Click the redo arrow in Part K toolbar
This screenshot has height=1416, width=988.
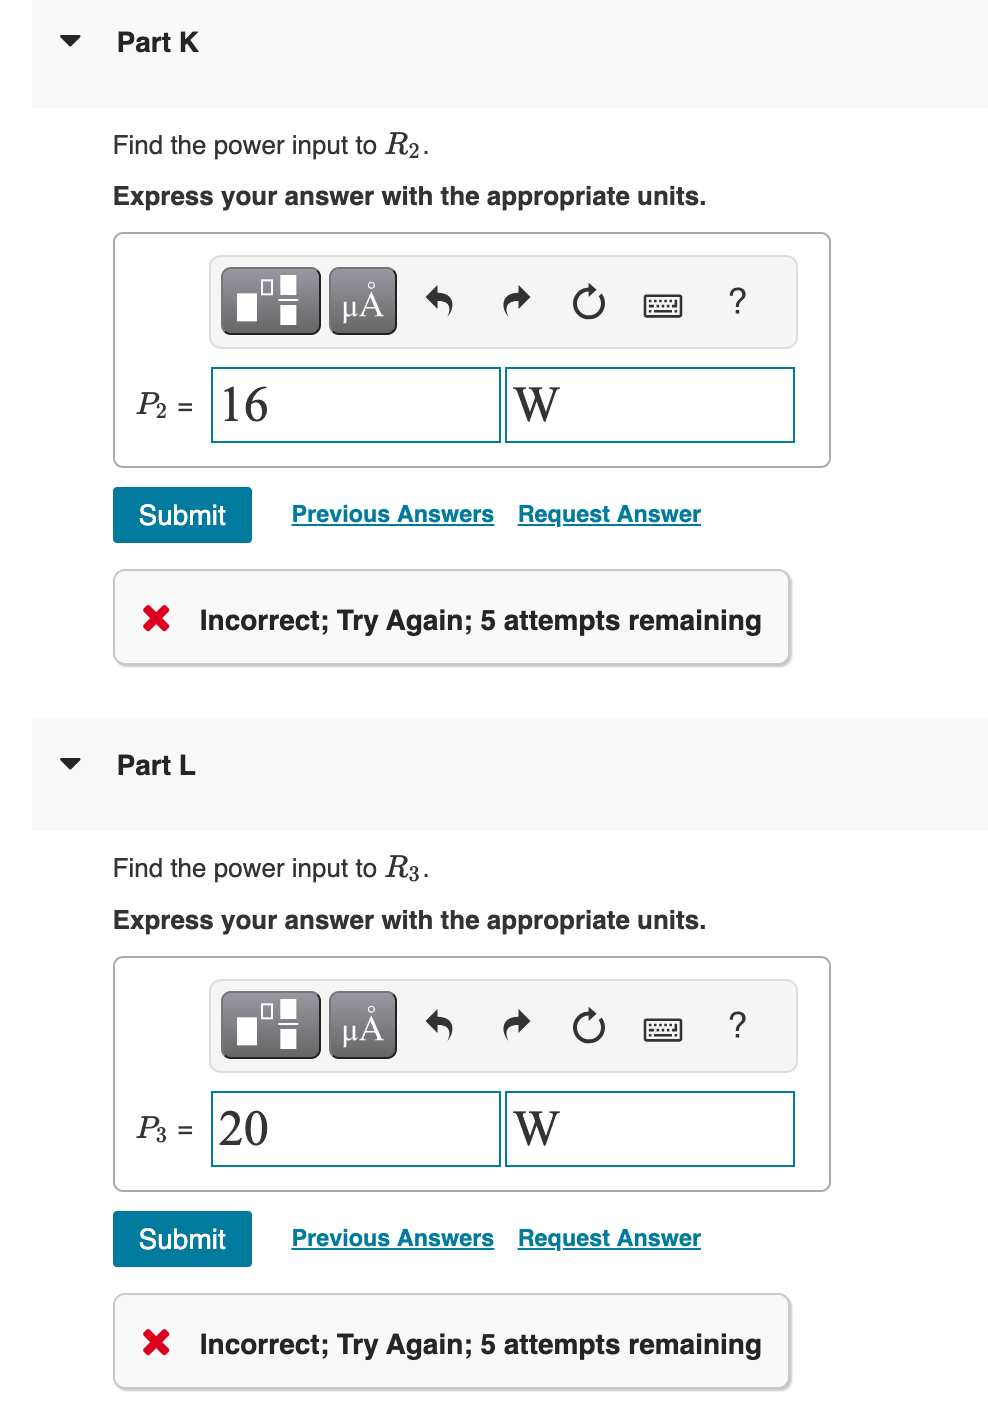pos(515,301)
